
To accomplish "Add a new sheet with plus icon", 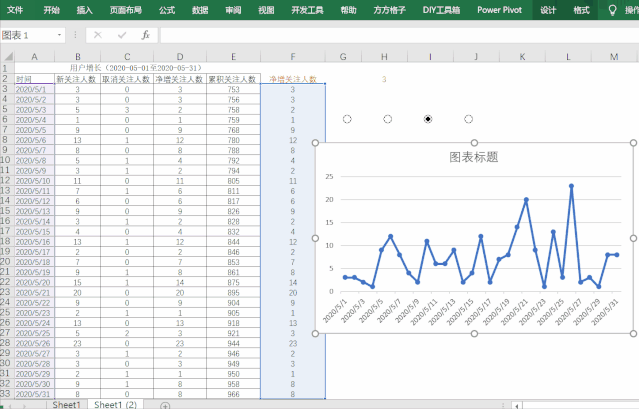I will pyautogui.click(x=165, y=405).
